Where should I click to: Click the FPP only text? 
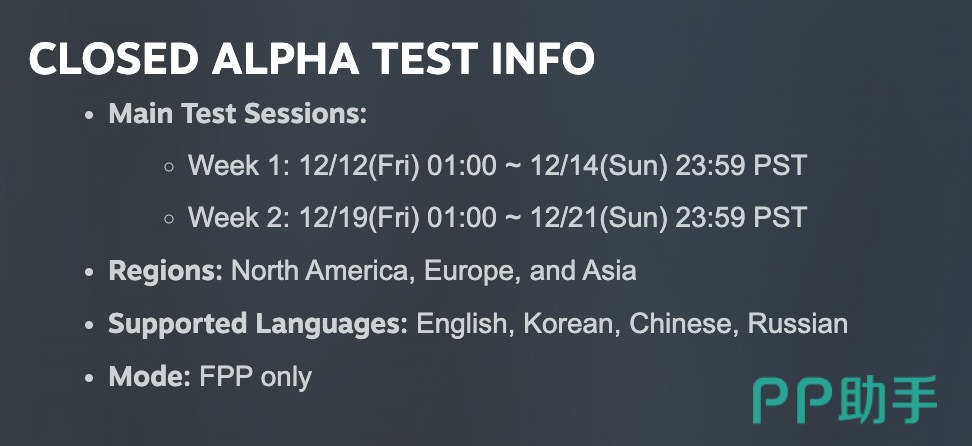[256, 377]
